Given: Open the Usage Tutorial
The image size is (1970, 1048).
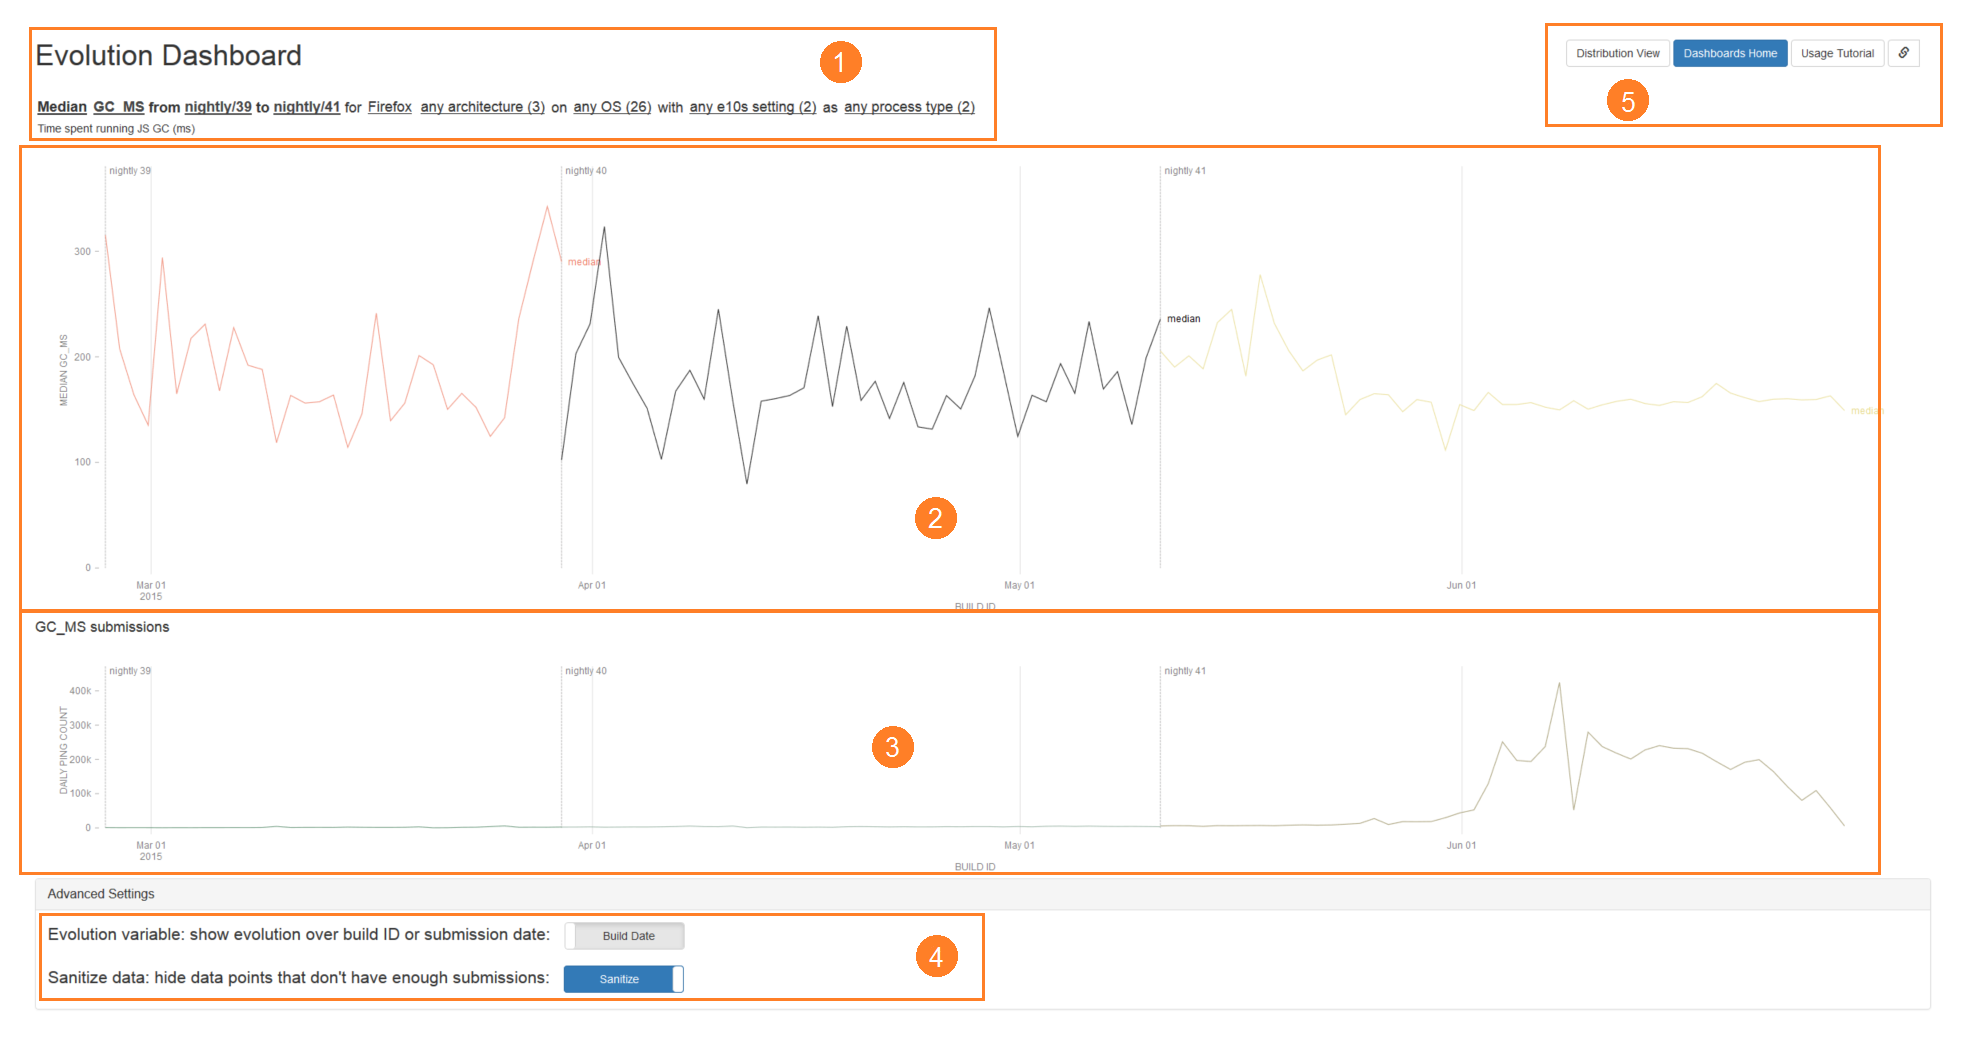Looking at the screenshot, I should [x=1836, y=53].
